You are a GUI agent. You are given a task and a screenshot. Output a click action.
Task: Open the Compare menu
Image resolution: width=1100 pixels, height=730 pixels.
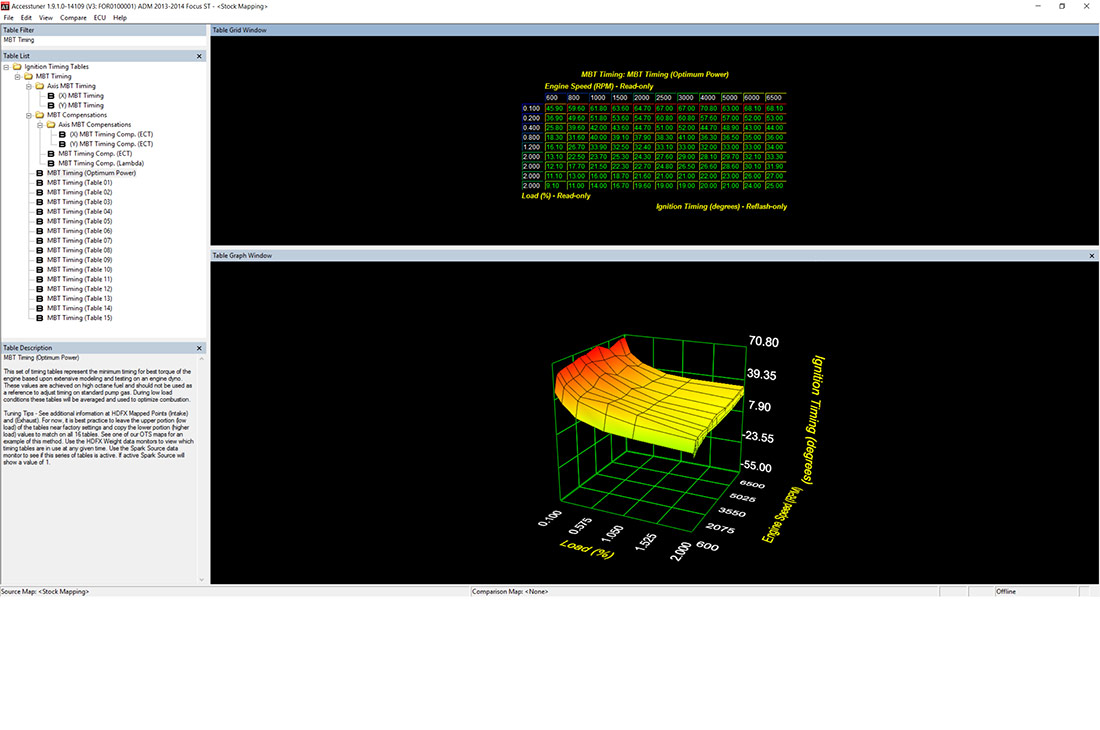point(73,18)
